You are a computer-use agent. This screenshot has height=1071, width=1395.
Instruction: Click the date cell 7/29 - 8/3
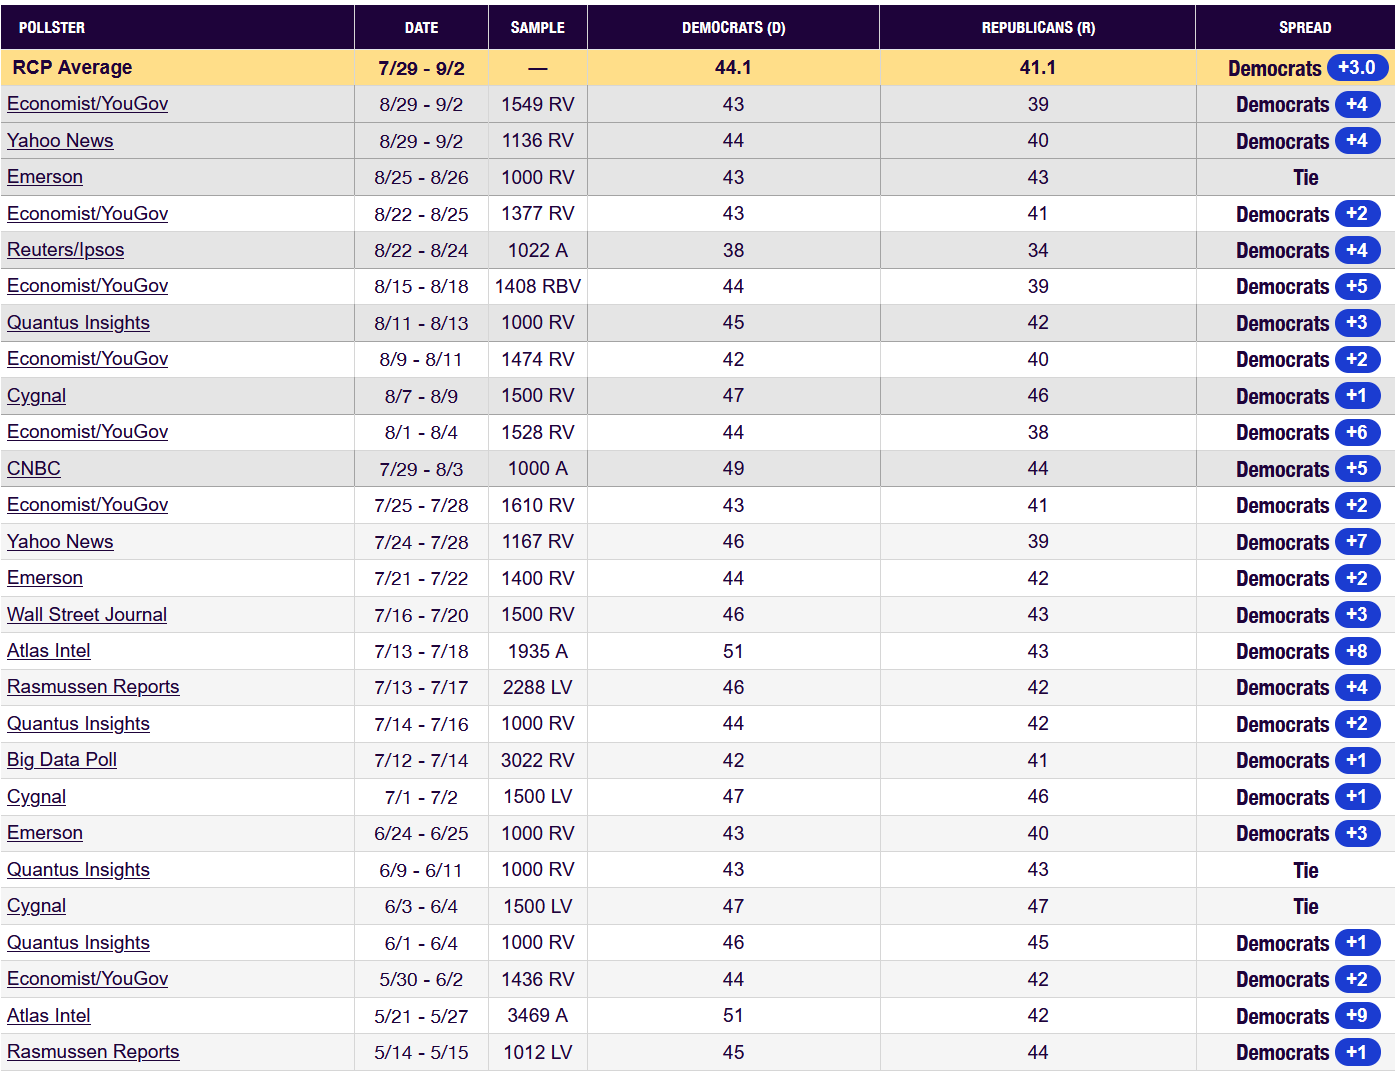pos(422,469)
